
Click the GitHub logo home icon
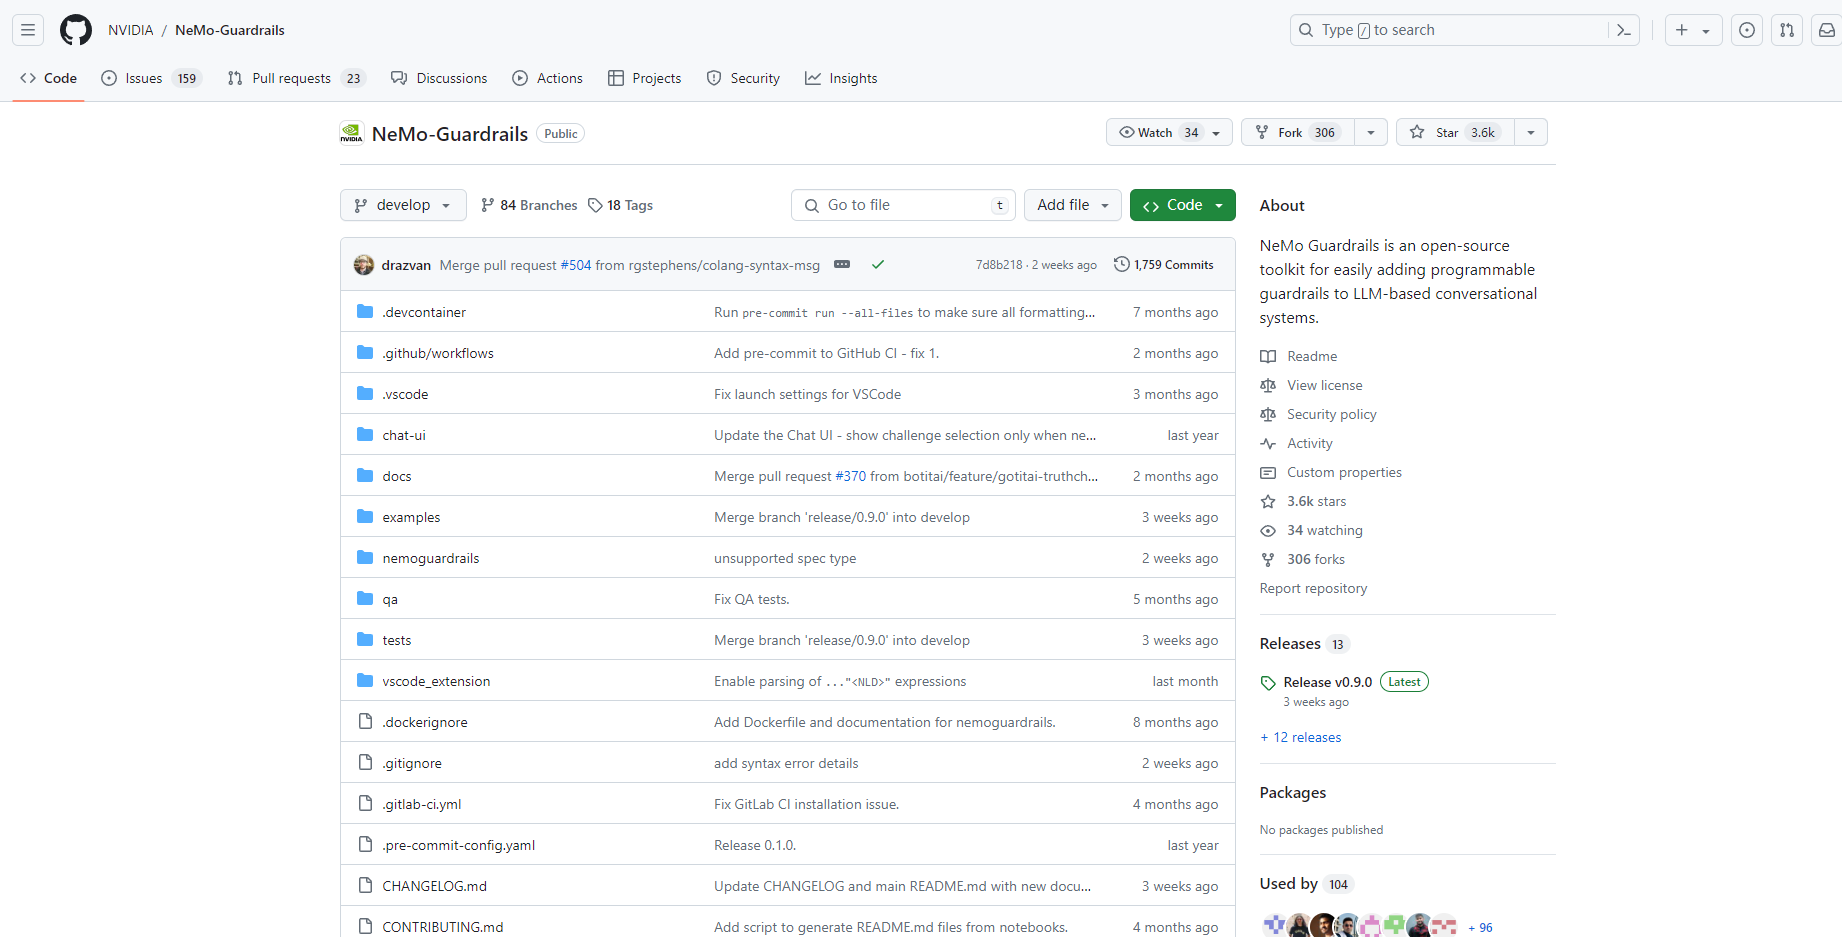point(75,30)
